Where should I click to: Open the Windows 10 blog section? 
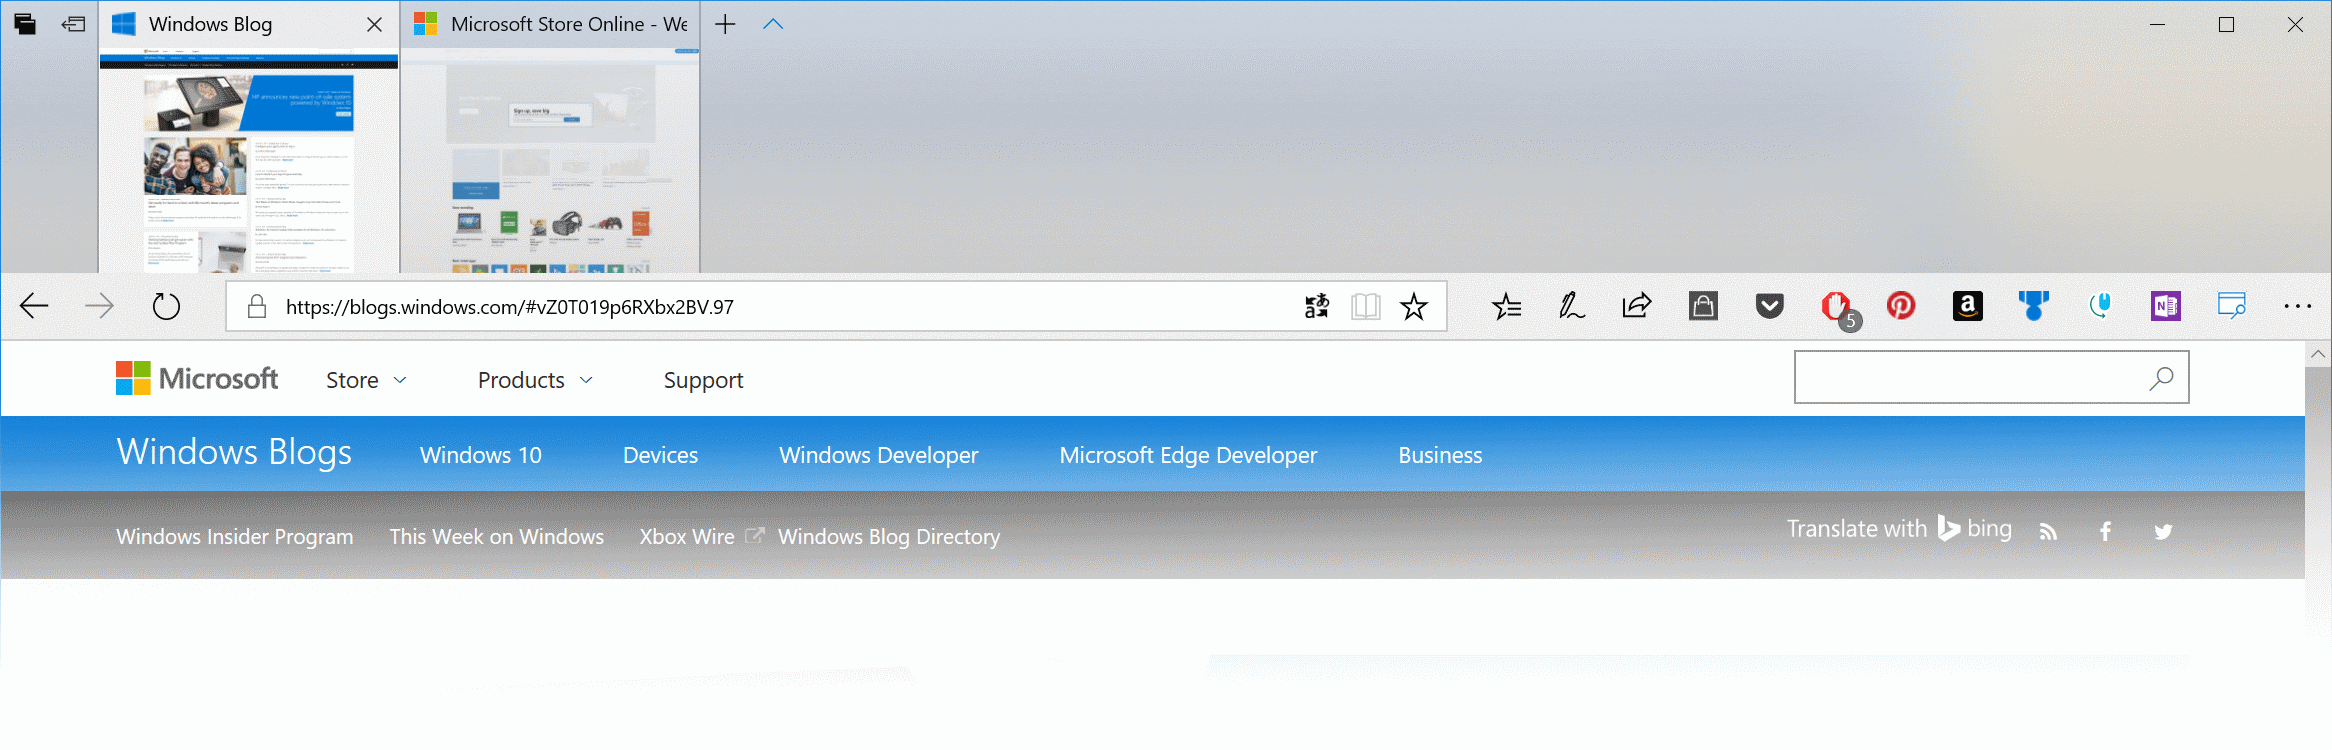tap(481, 455)
